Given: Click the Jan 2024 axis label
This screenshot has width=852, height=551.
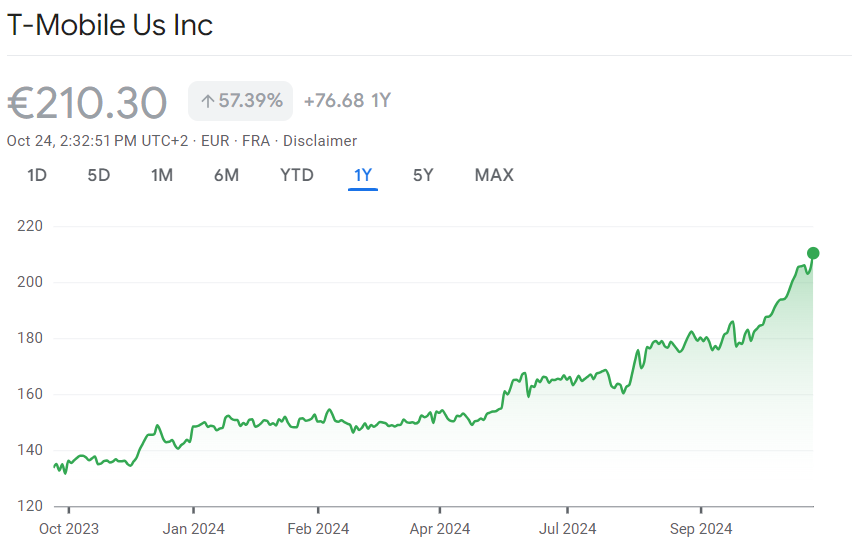Looking at the screenshot, I should (x=193, y=529).
